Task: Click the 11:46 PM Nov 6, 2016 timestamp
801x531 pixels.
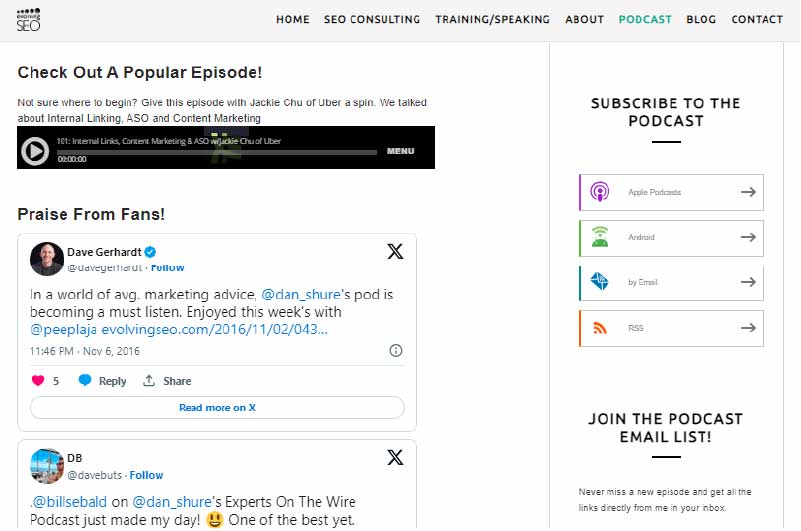Action: point(85,351)
